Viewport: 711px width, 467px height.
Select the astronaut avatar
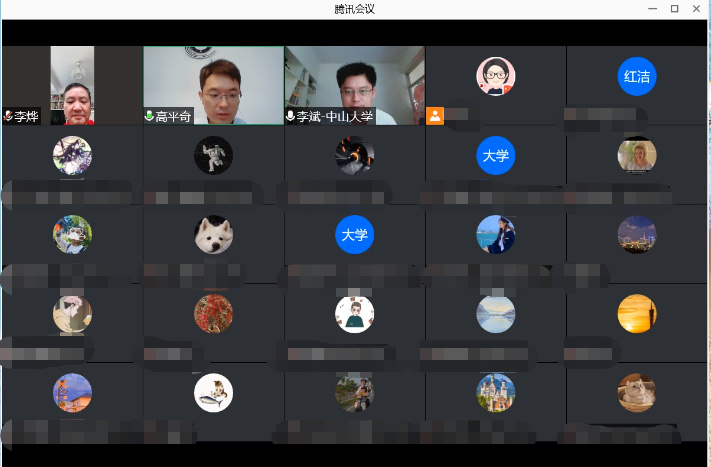pyautogui.click(x=213, y=156)
